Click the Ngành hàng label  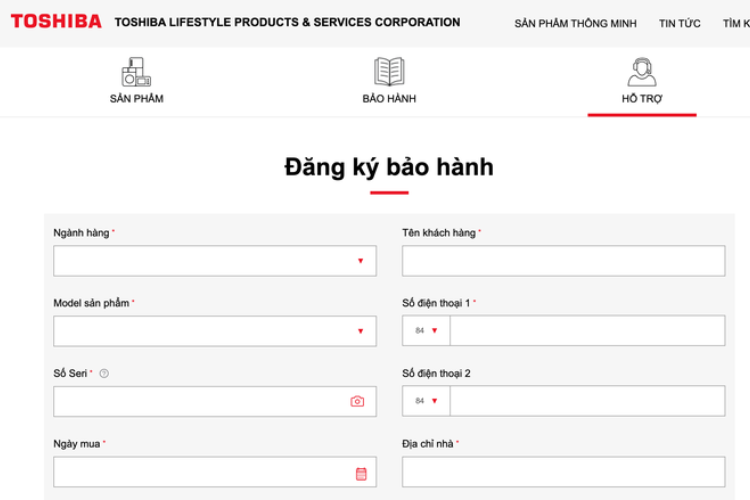(x=81, y=233)
